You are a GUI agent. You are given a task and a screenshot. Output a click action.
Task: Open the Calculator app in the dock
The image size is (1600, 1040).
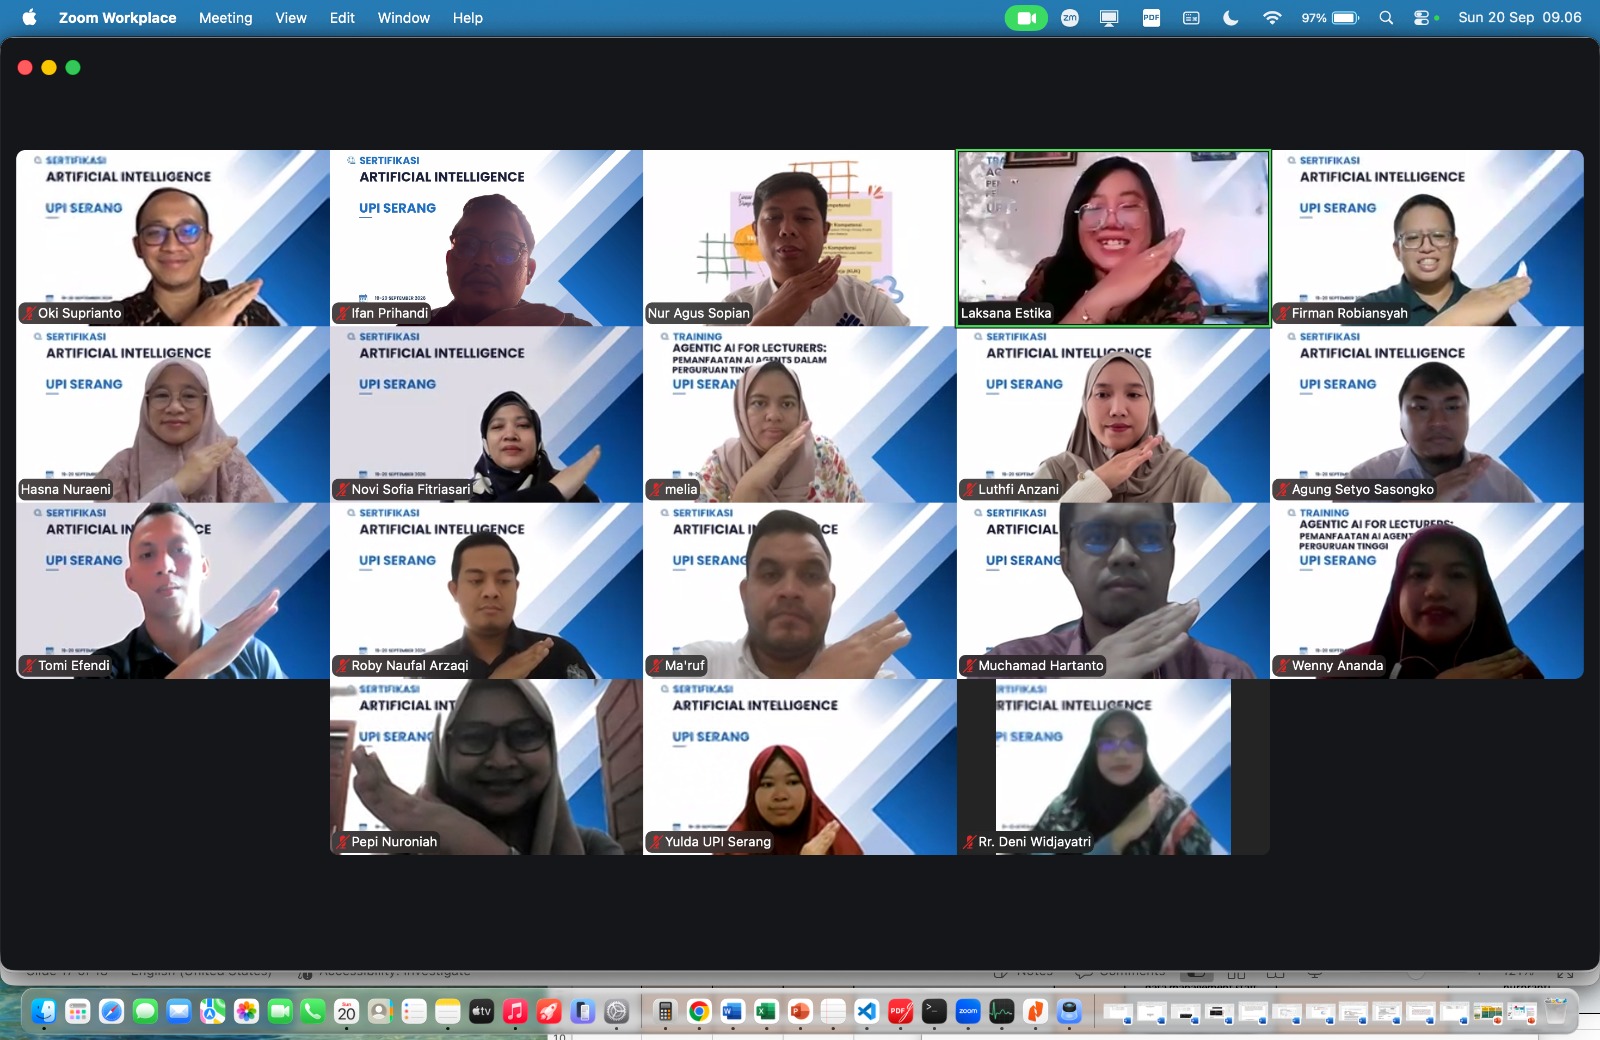pos(665,1012)
